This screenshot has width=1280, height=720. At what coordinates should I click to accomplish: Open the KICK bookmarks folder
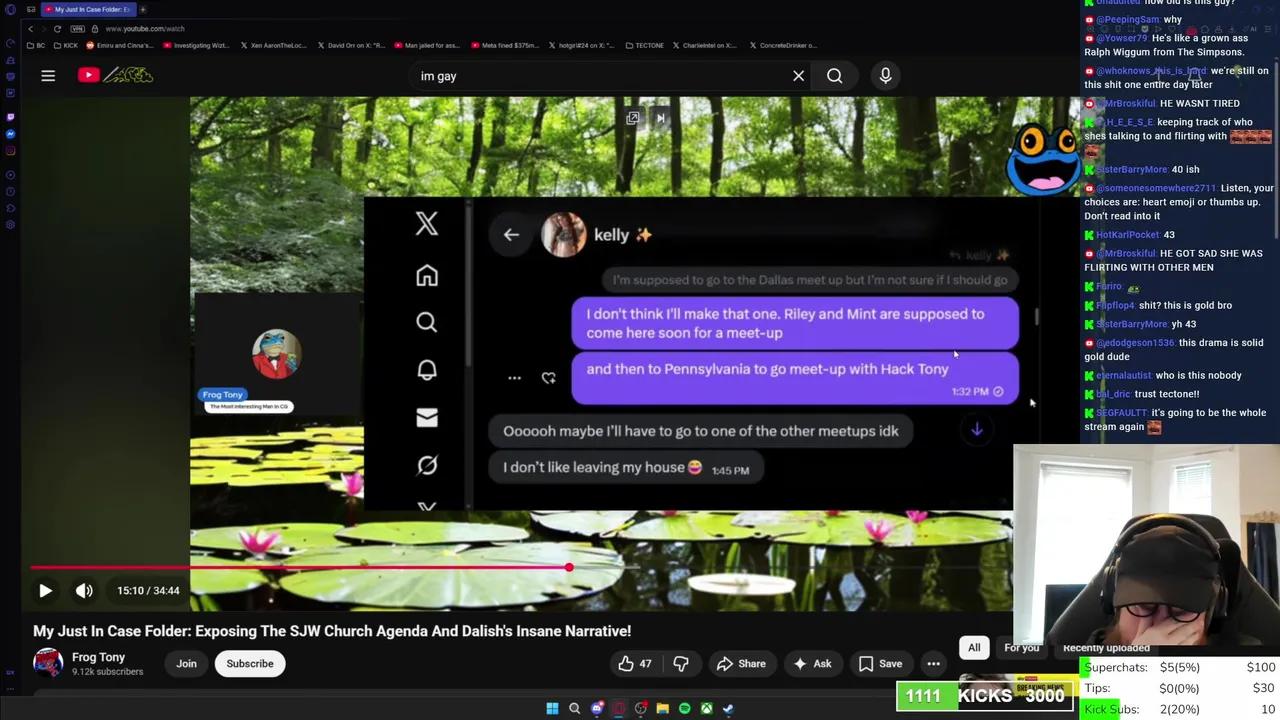[66, 45]
